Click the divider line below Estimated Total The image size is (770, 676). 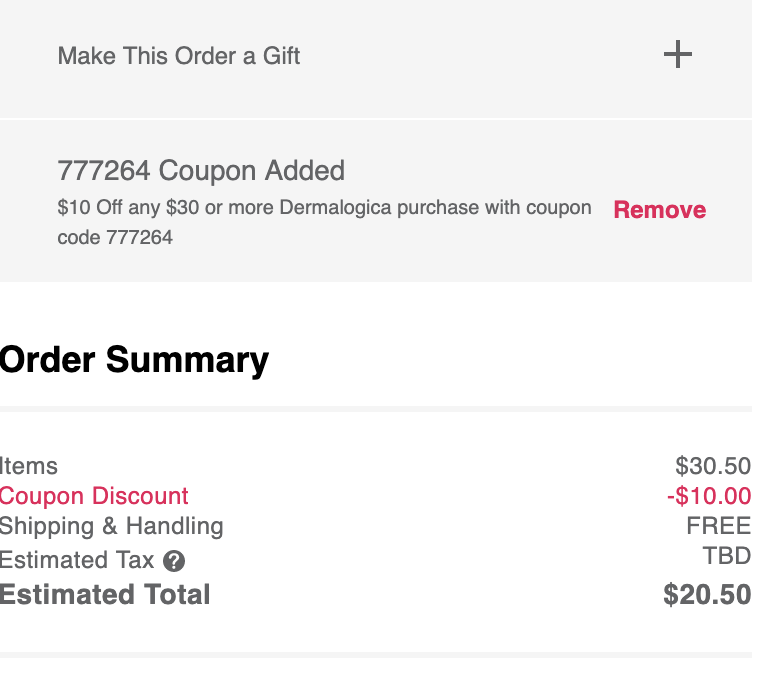coord(376,655)
